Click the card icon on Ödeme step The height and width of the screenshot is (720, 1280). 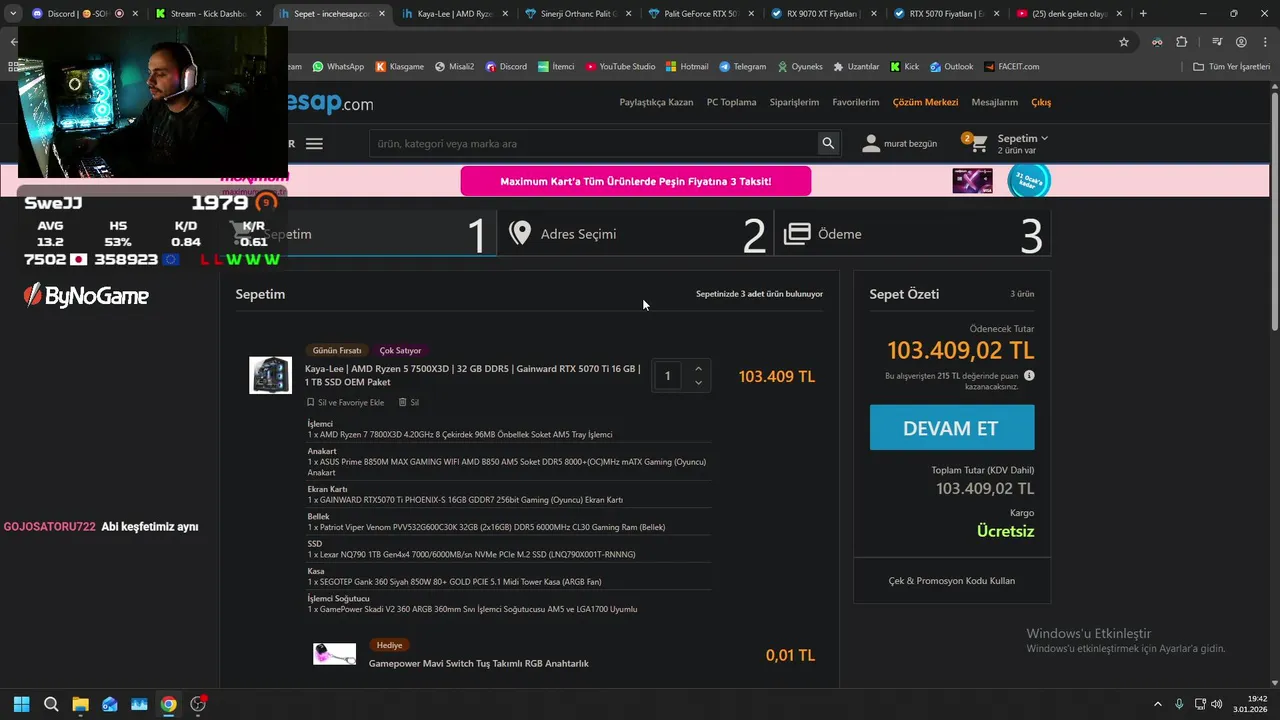[x=797, y=234]
